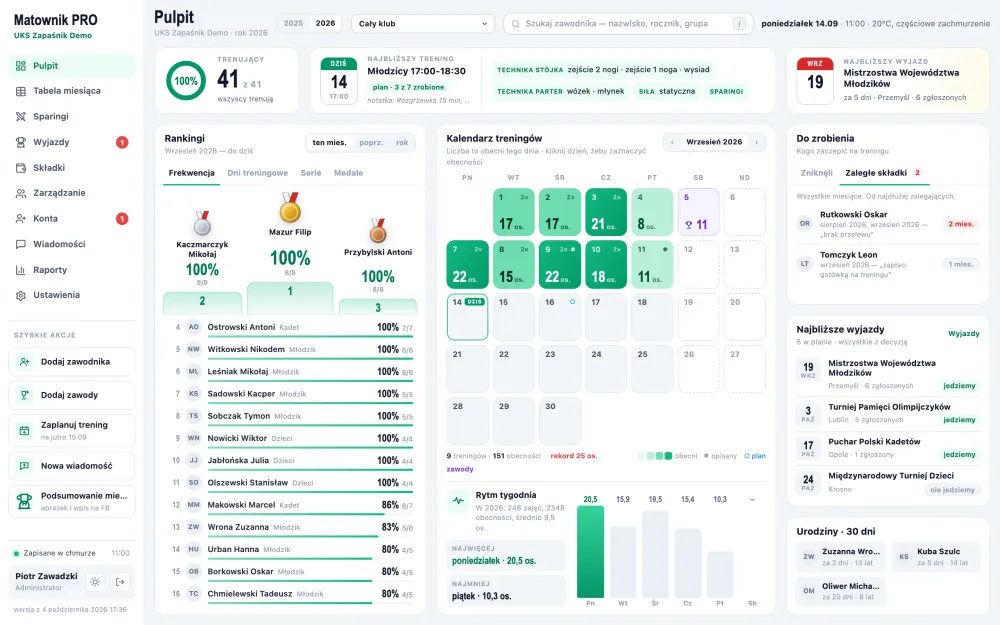This screenshot has width=1000, height=625.
Task: Toggle light/dark theme with sun icon
Action: point(95,582)
